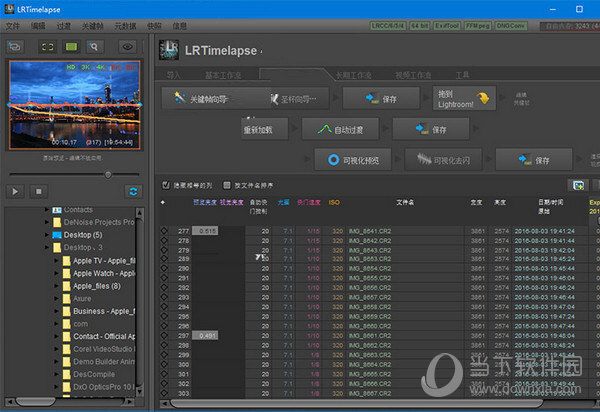The width and height of the screenshot is (600, 412).
Task: Click the green dashed frame icon
Action: (x=47, y=47)
